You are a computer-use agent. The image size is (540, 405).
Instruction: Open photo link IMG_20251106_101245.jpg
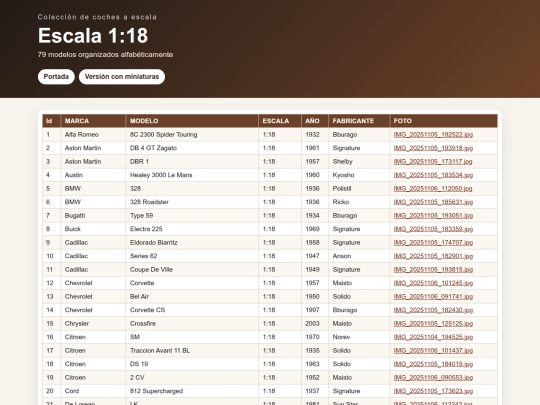433,283
